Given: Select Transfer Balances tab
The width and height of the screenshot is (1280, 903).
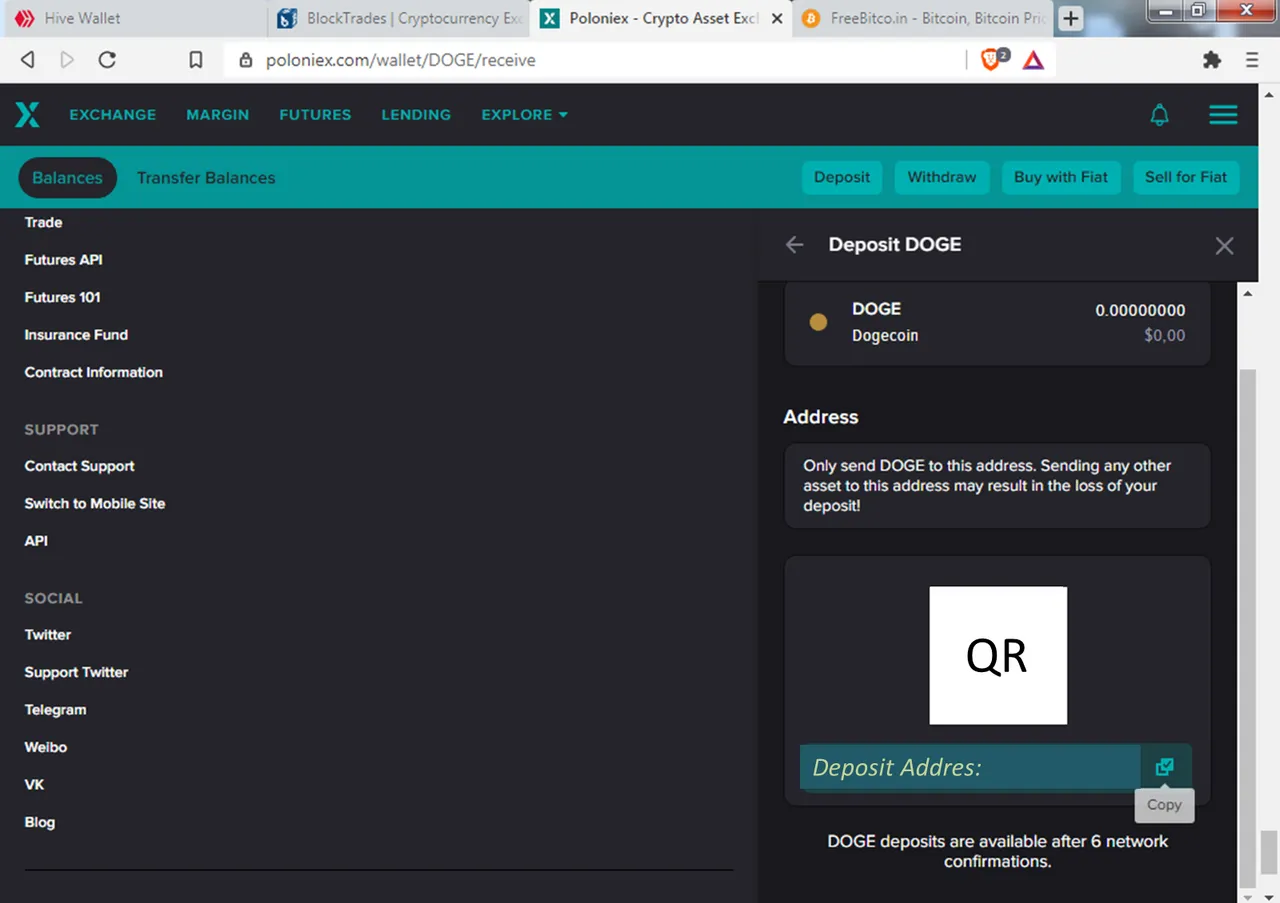Looking at the screenshot, I should (206, 178).
